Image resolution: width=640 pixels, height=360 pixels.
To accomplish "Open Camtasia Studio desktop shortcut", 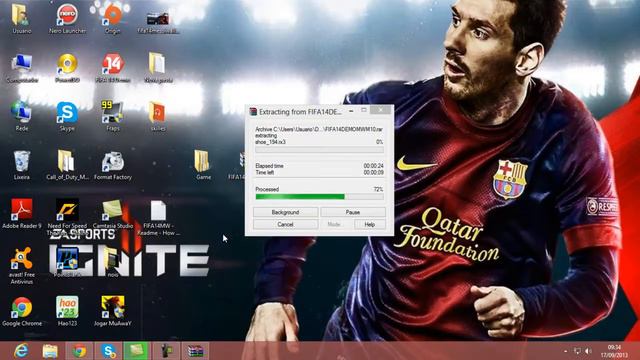I will pyautogui.click(x=113, y=213).
